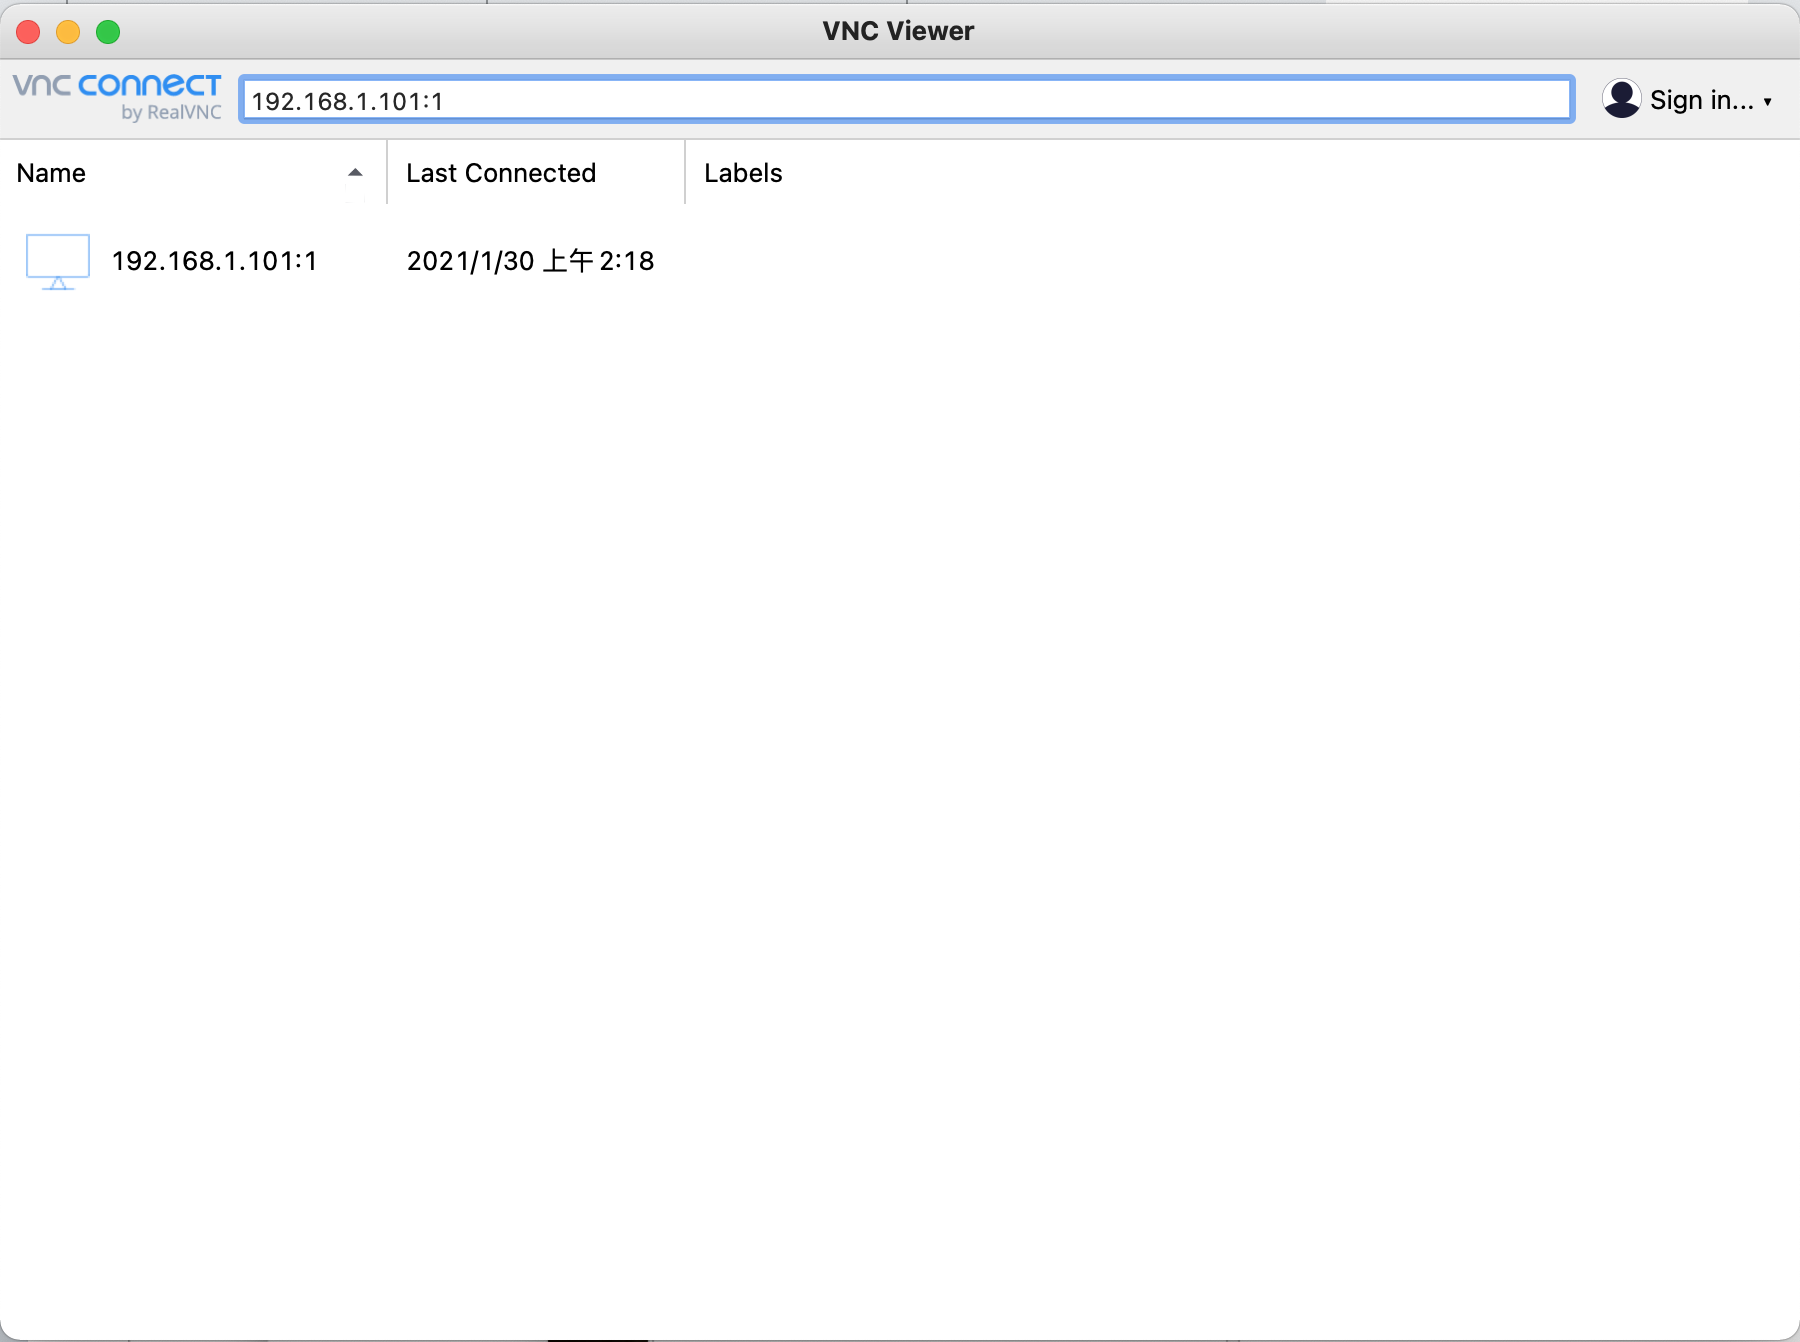Maximize VNC Viewer with the green button
Viewport: 1800px width, 1342px height.
click(108, 32)
